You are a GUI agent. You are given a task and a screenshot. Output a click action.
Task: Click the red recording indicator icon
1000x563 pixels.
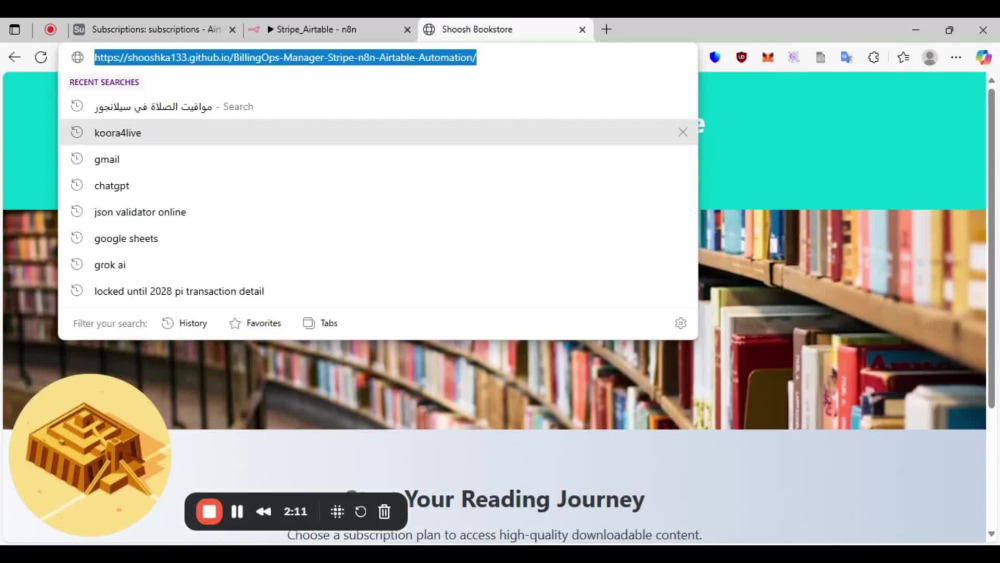(x=50, y=29)
